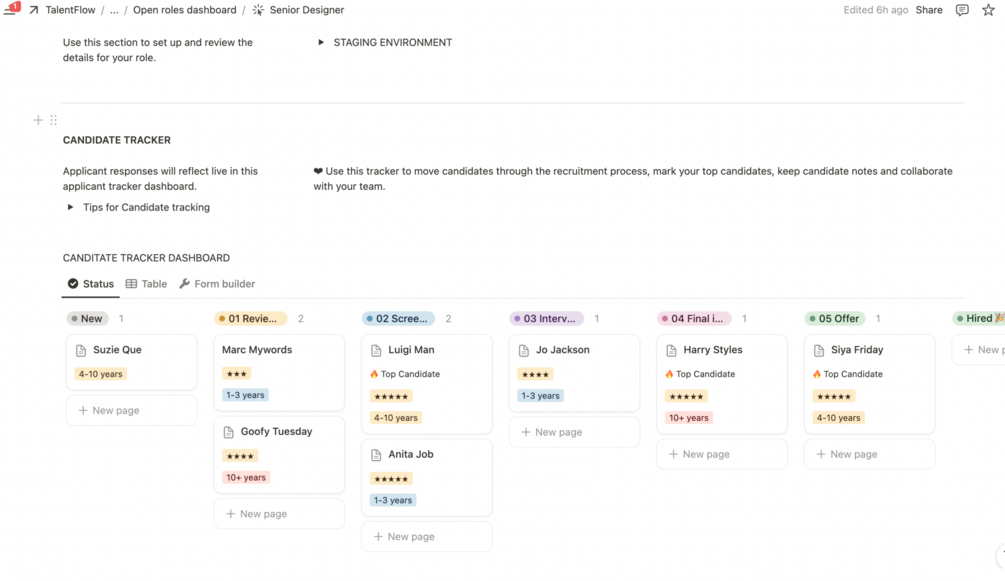The image size is (1005, 581).
Task: Switch to the Table view tab
Action: pyautogui.click(x=146, y=284)
